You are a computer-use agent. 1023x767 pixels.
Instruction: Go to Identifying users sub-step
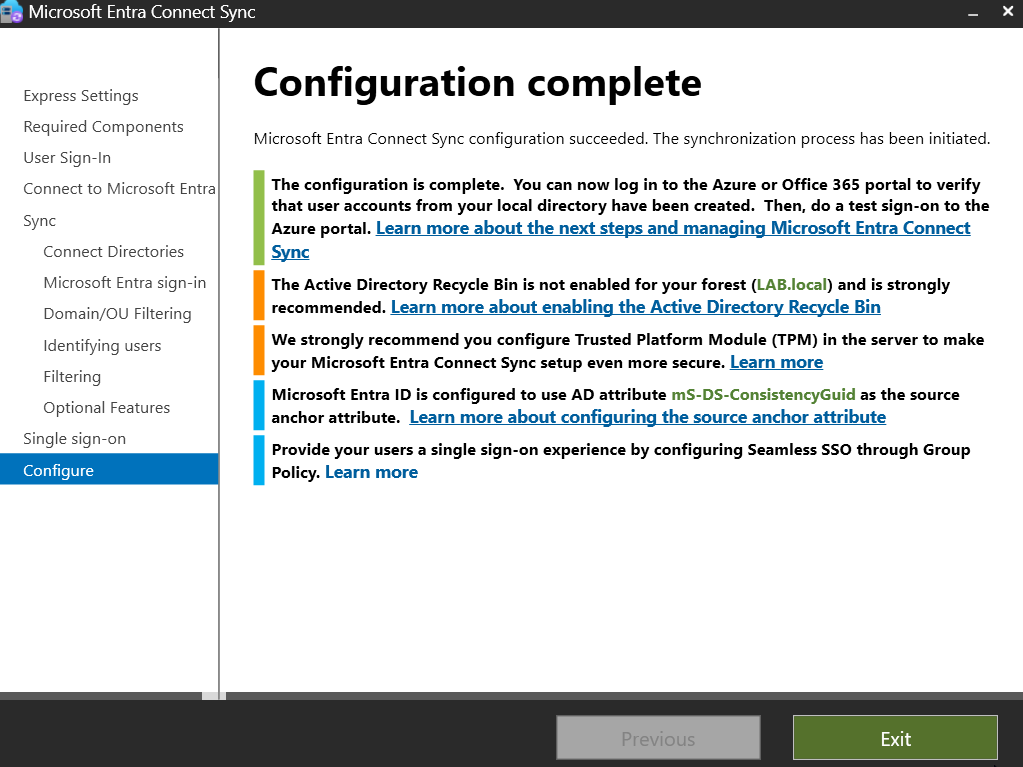(102, 345)
